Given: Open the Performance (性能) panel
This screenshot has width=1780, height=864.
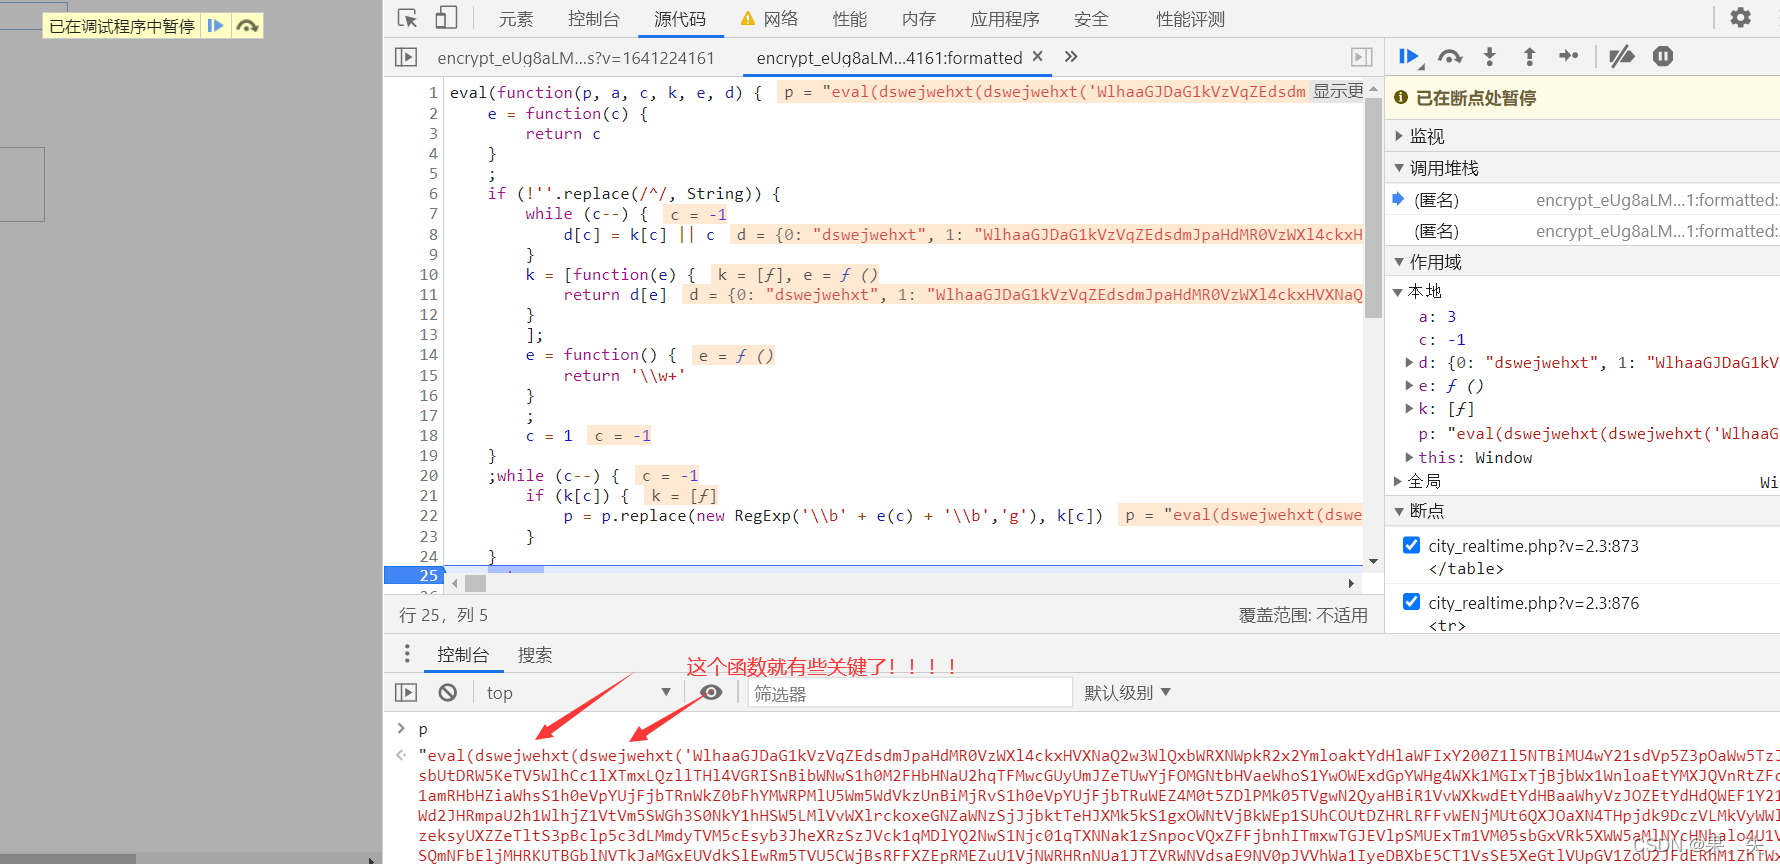Looking at the screenshot, I should point(850,19).
